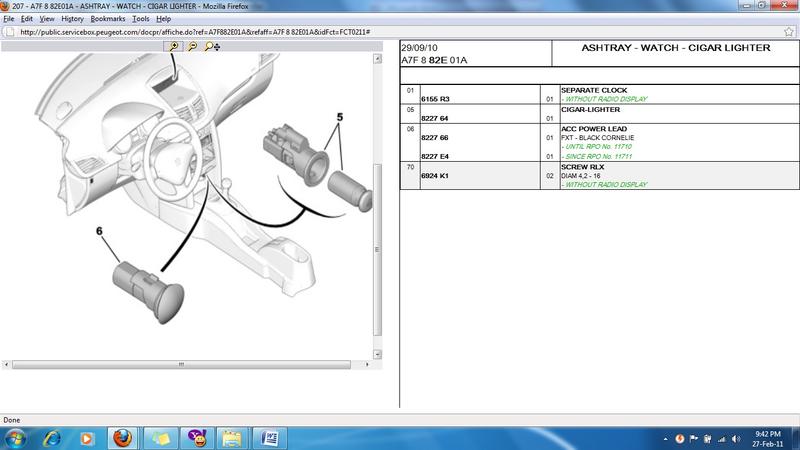Click the horizontal scroll left arrow
The image size is (800, 450).
[x=6, y=364]
